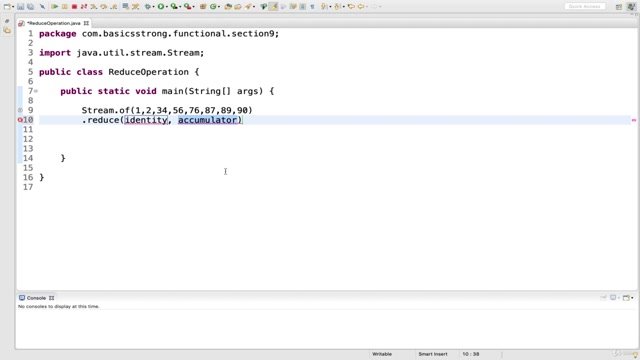Image resolution: width=640 pixels, height=360 pixels.
Task: Expand the Run dropdown arrow
Action: (167, 7)
